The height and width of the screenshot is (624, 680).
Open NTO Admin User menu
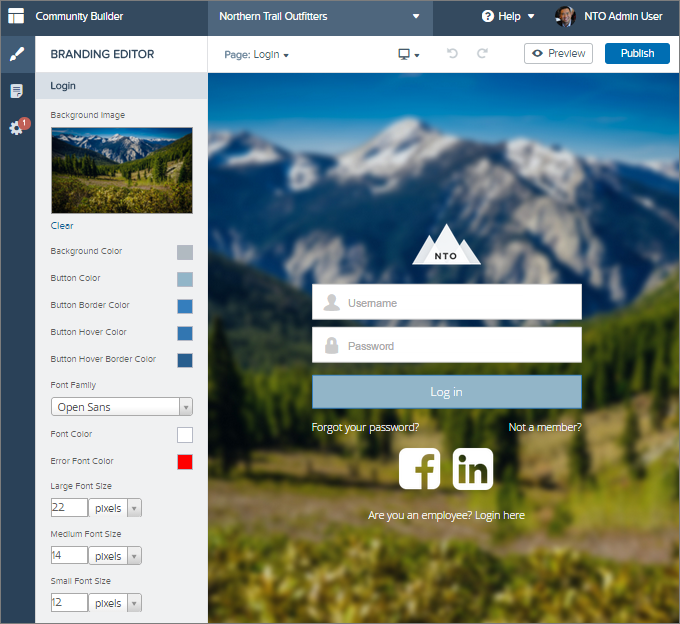point(623,16)
